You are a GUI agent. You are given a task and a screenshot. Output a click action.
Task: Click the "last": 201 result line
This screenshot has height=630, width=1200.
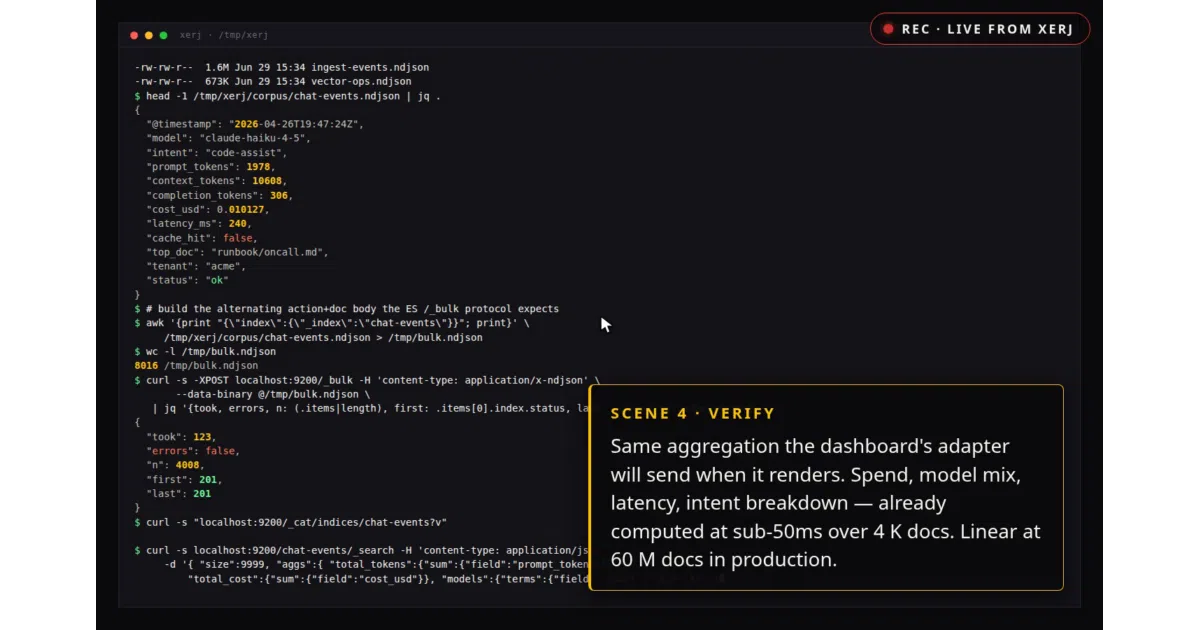click(x=179, y=493)
